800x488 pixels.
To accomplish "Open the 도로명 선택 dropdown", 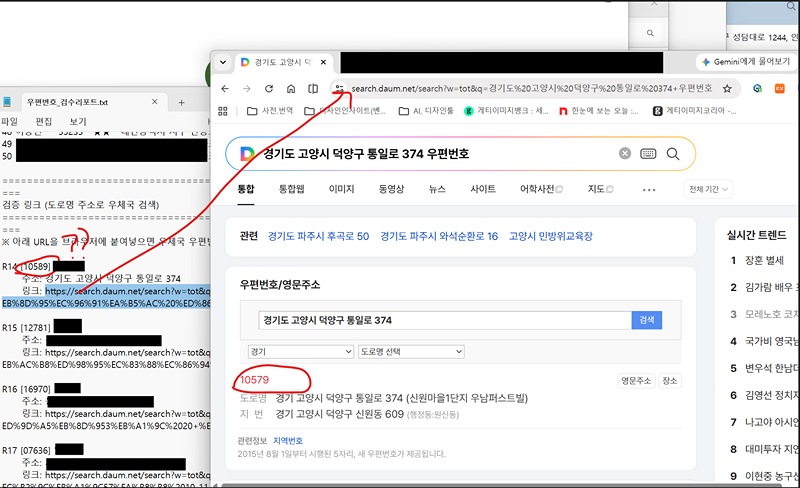I will (411, 352).
